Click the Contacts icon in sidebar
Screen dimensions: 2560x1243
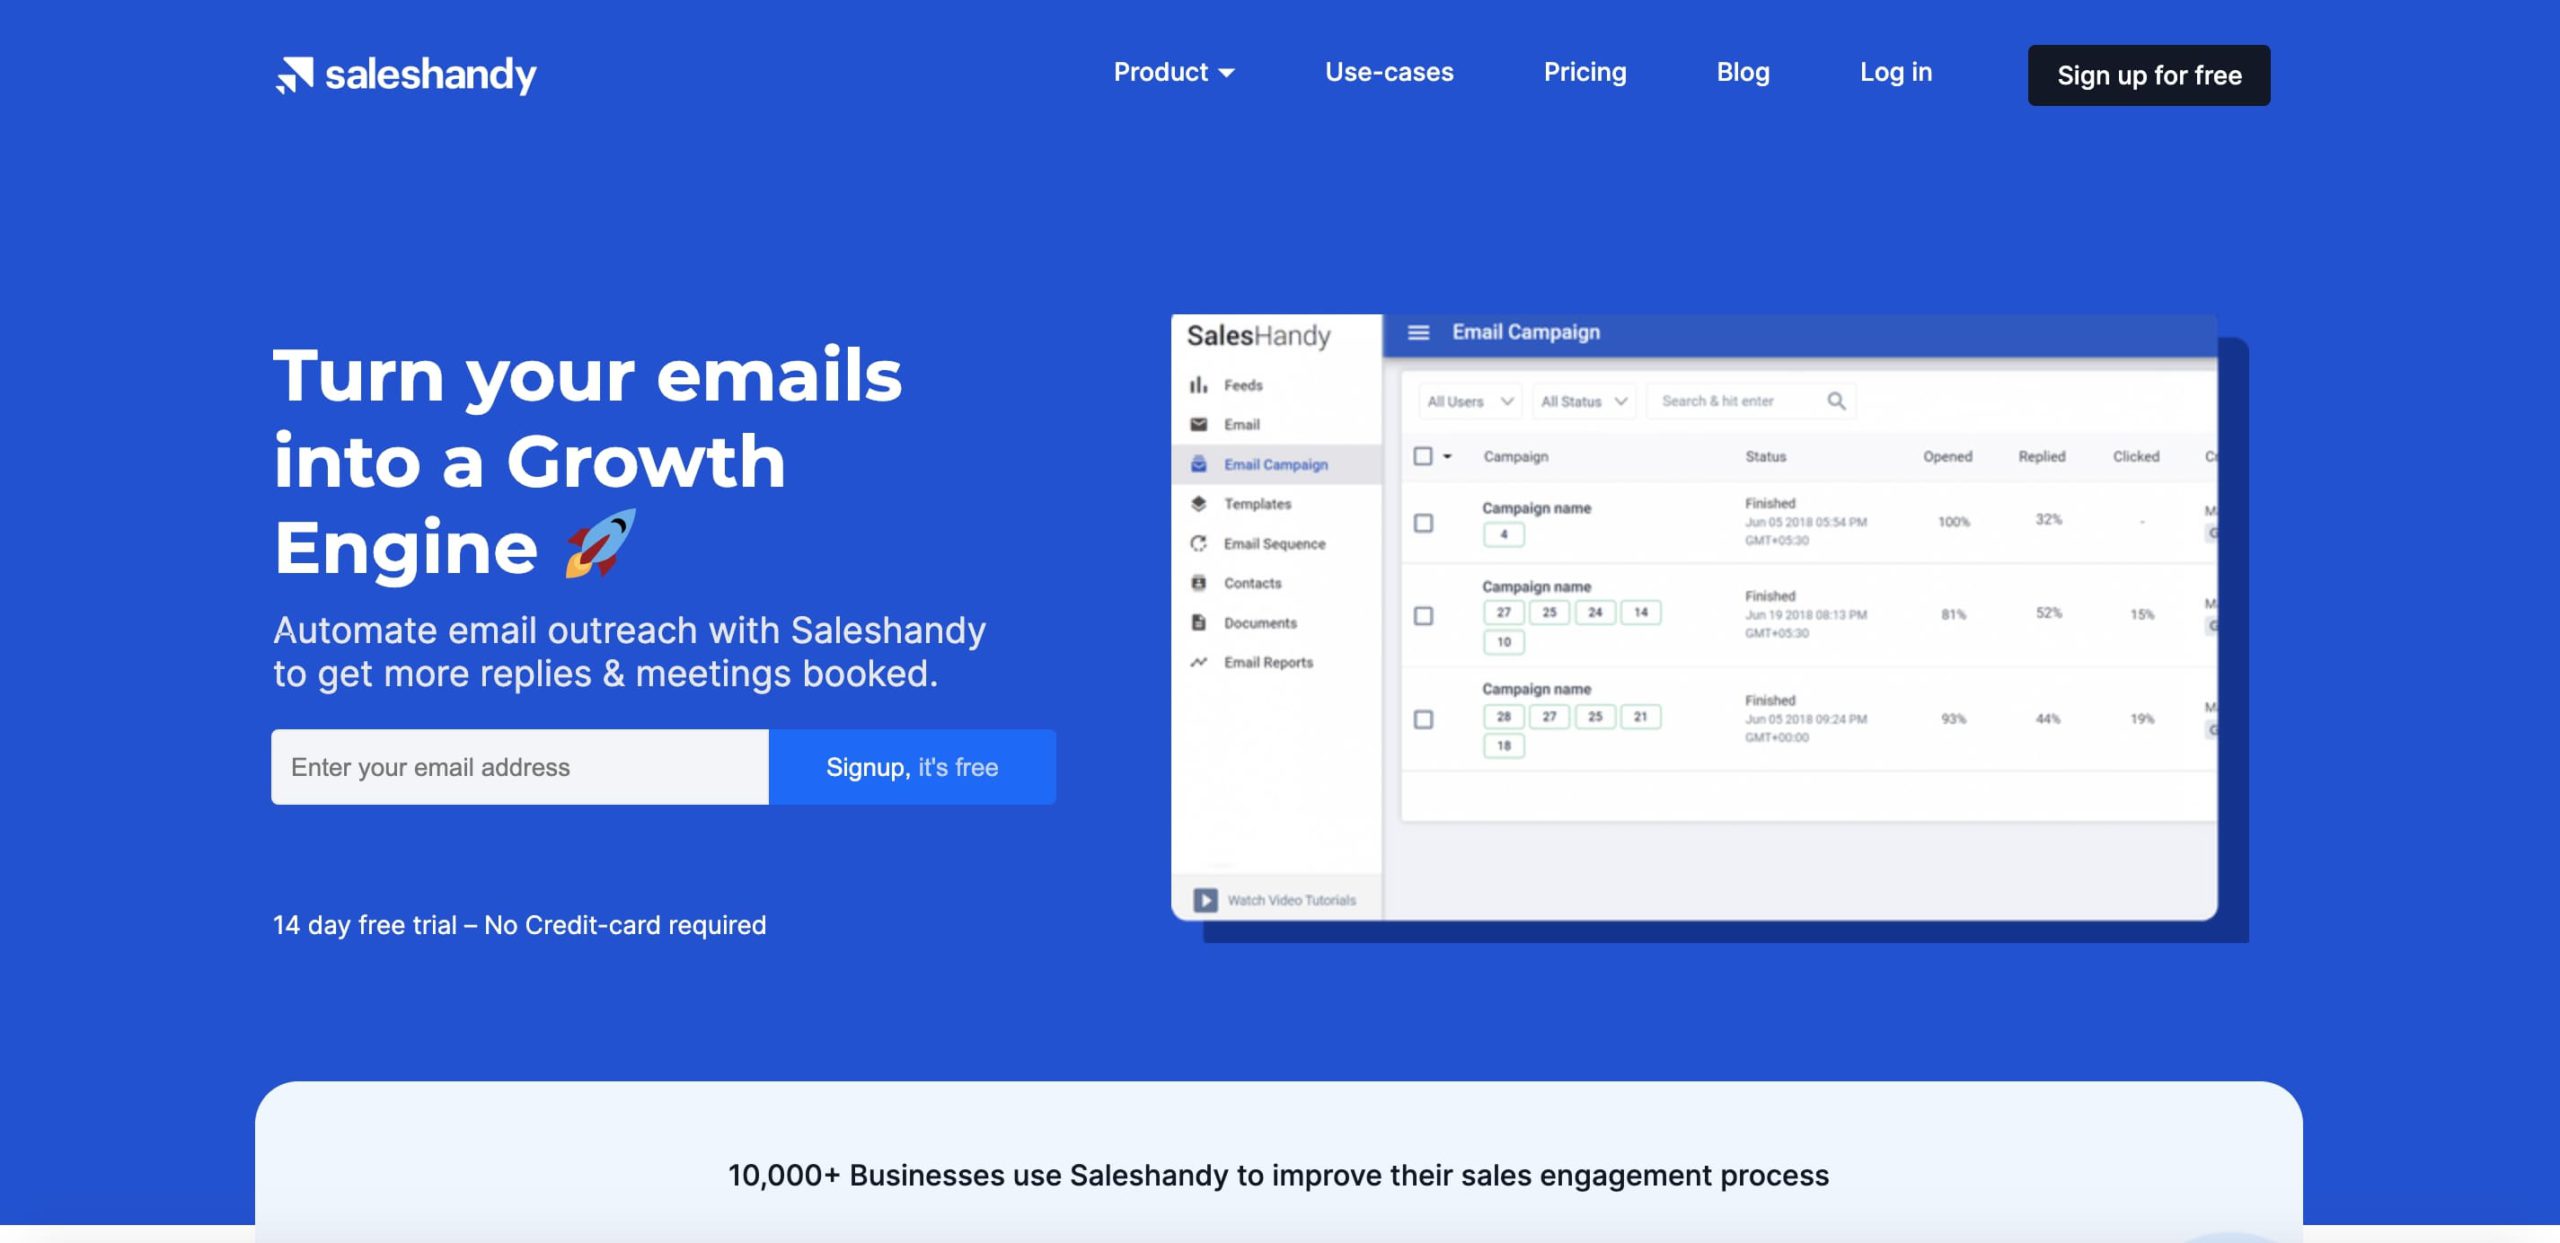[x=1202, y=581]
